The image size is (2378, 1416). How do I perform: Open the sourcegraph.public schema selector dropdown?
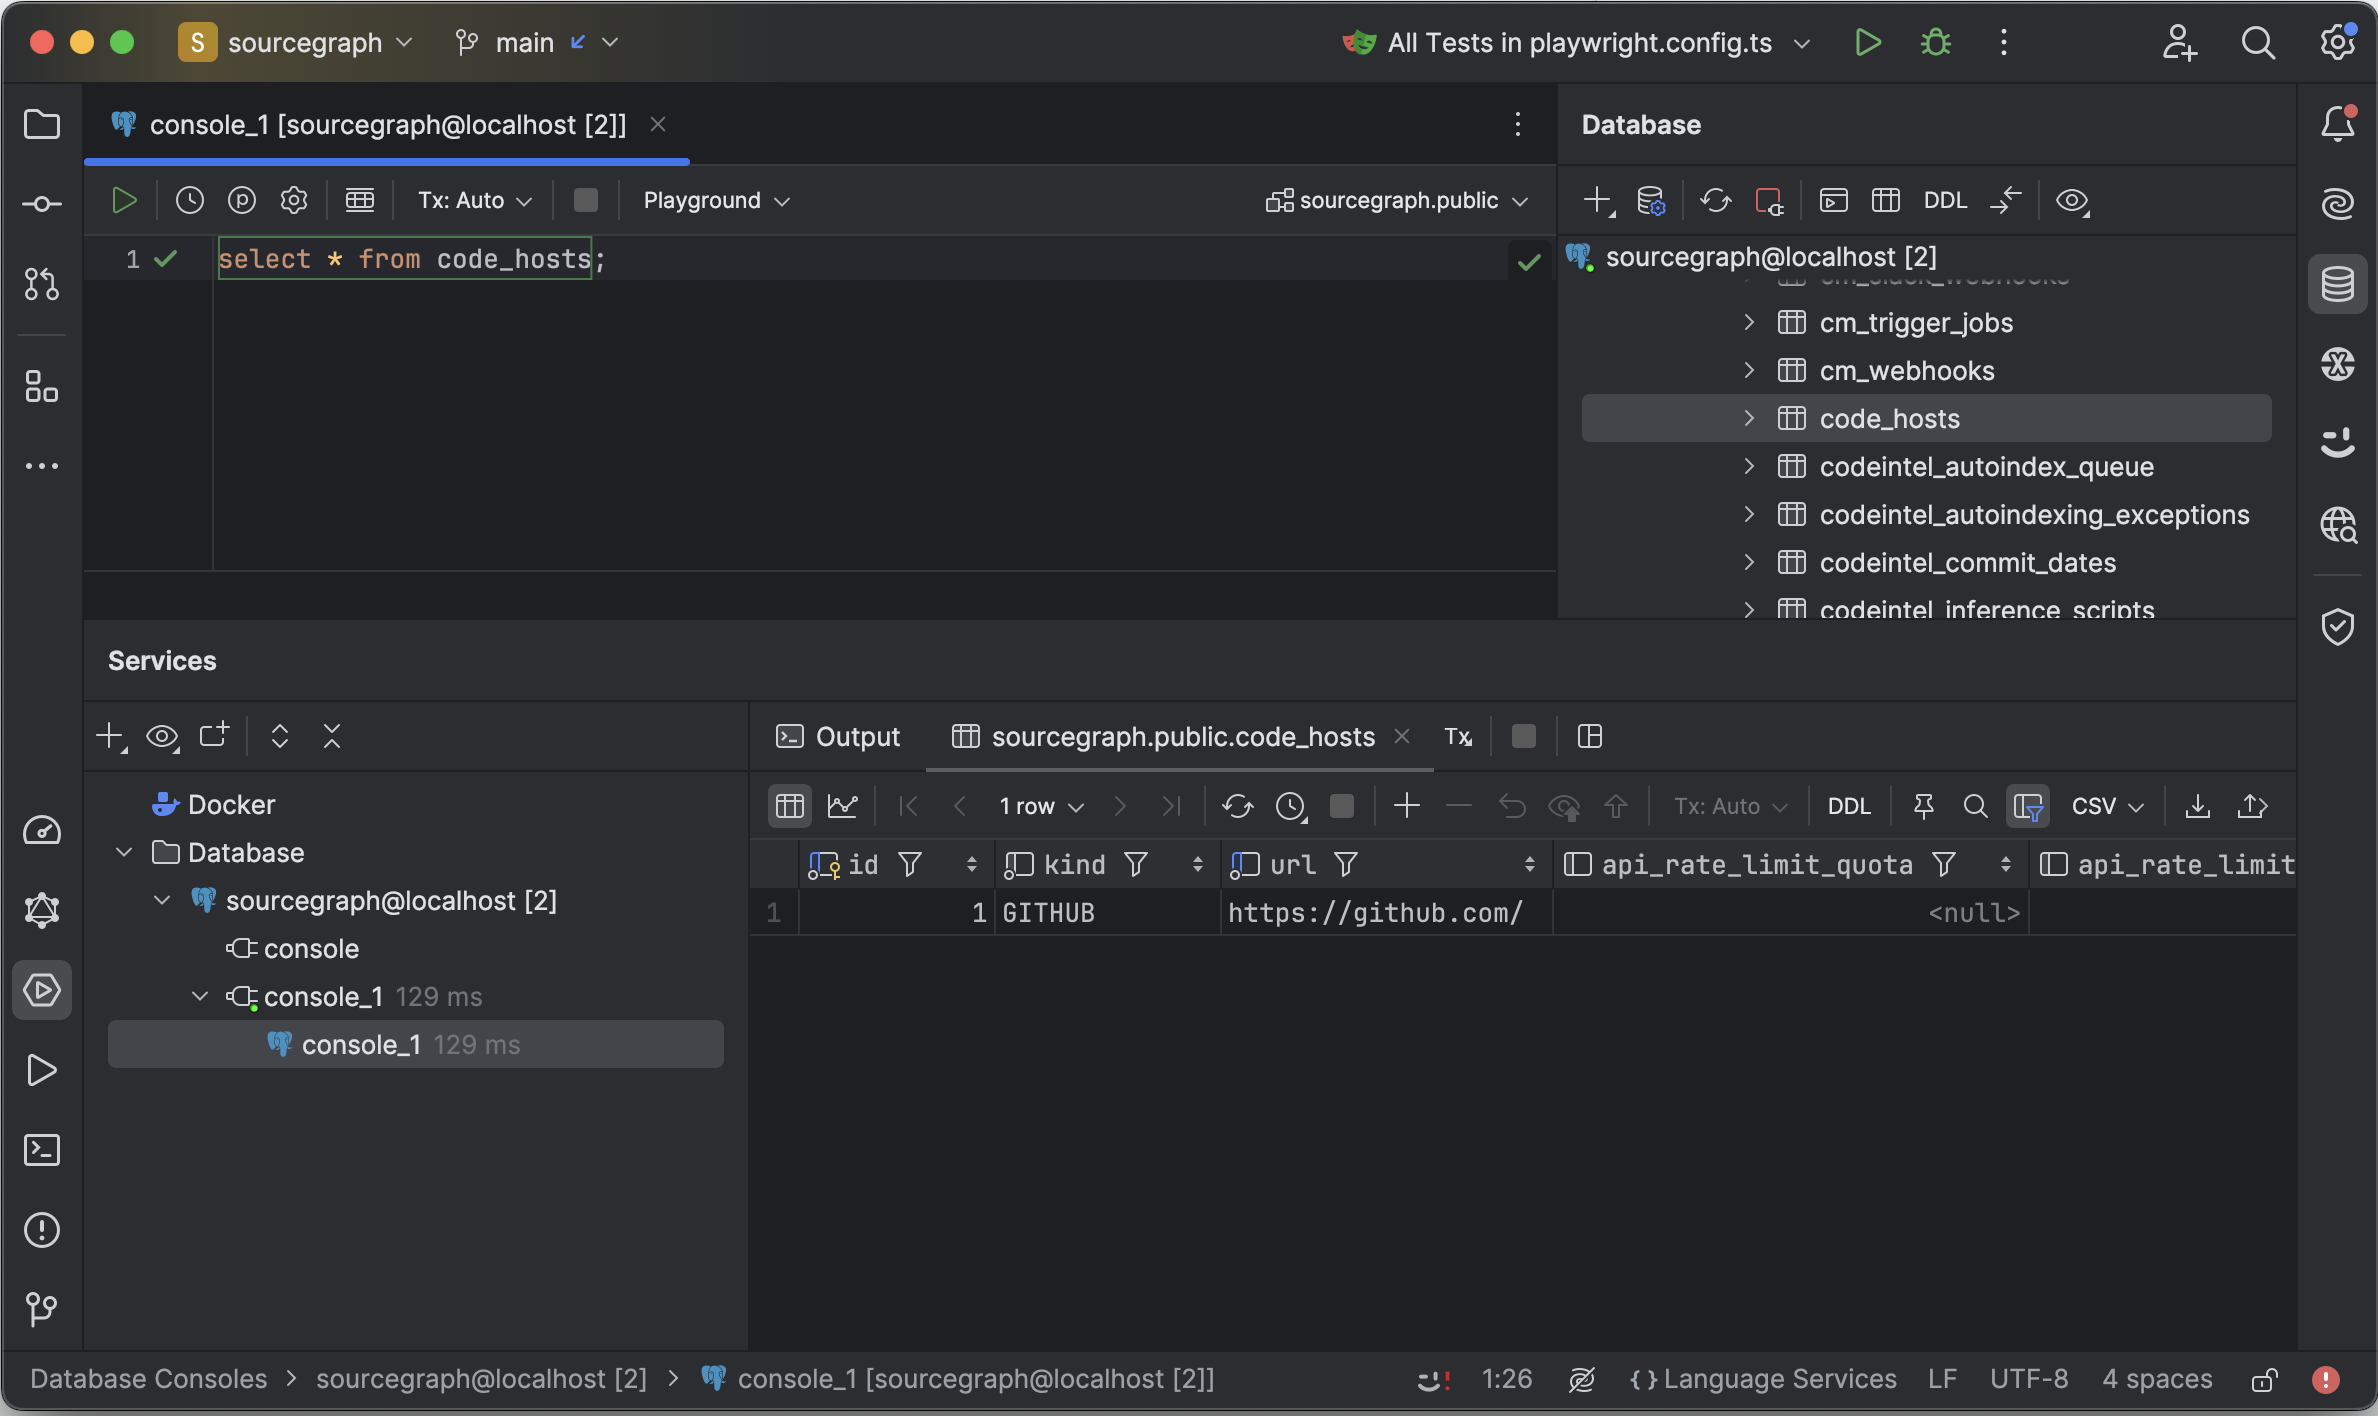1398,200
